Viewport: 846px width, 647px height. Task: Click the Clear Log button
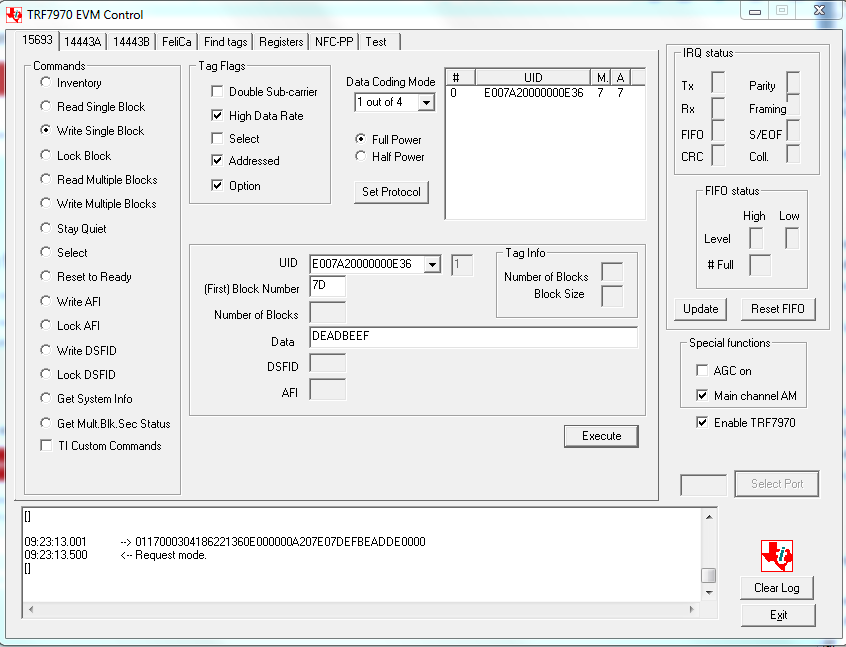[x=776, y=588]
